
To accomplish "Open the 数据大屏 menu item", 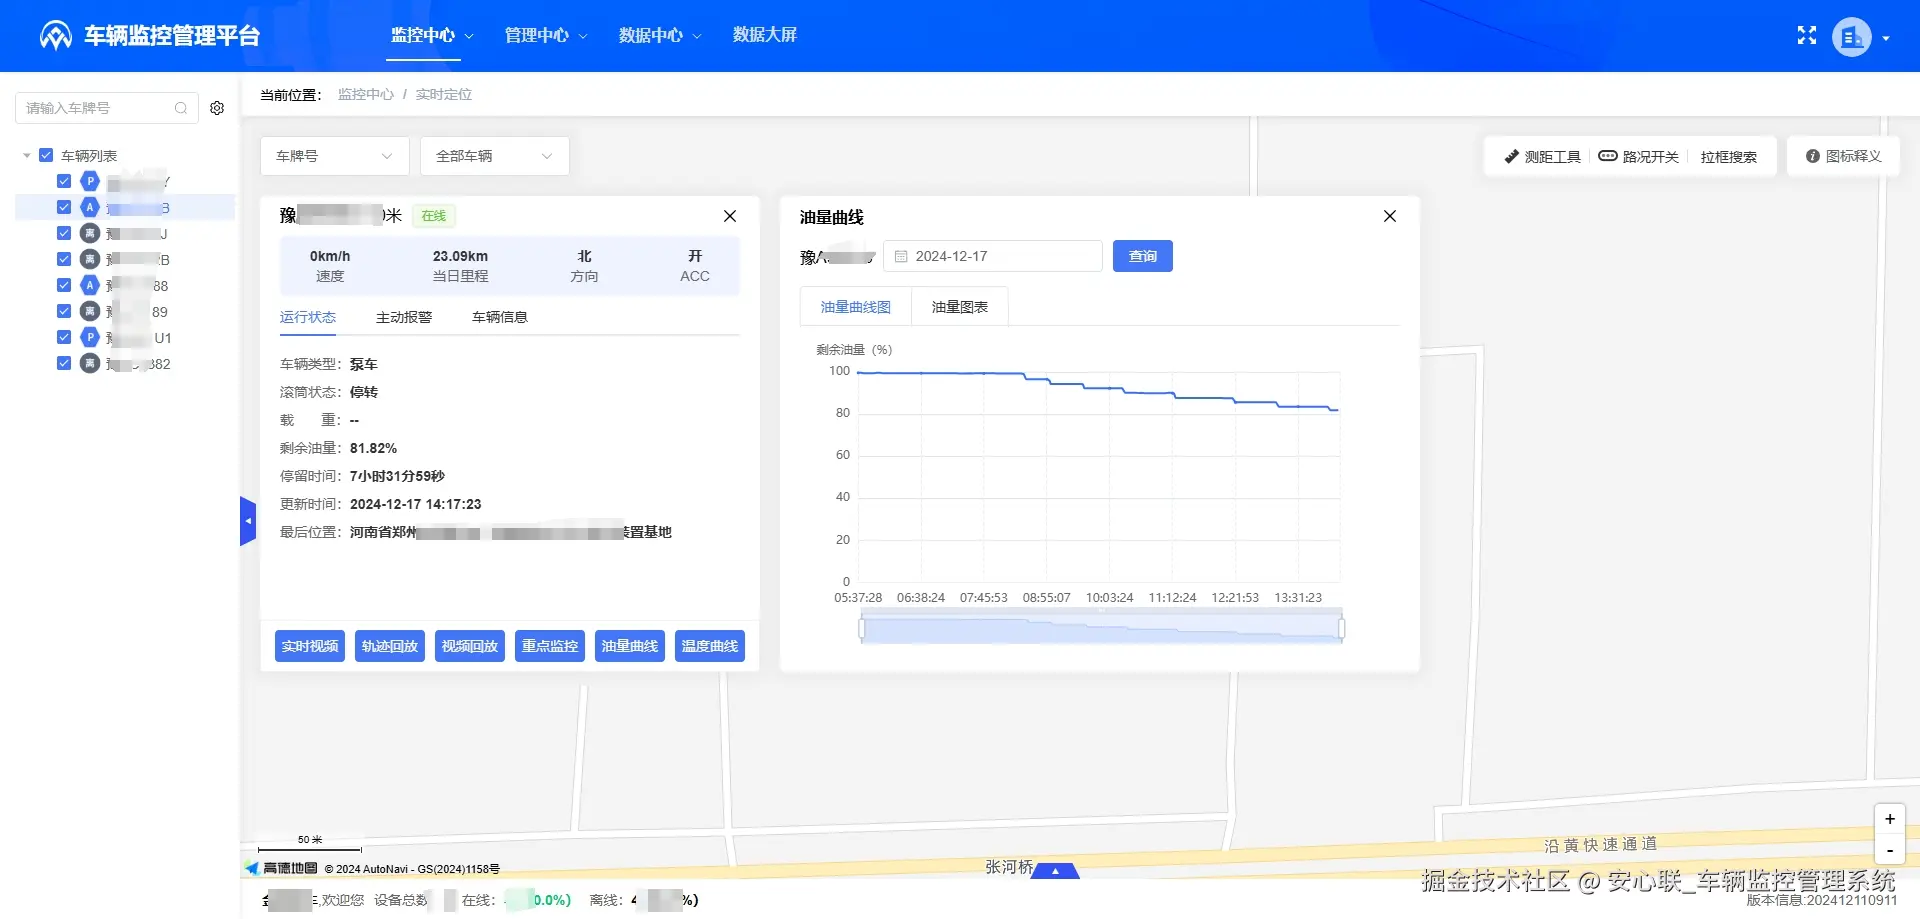I will pos(765,34).
